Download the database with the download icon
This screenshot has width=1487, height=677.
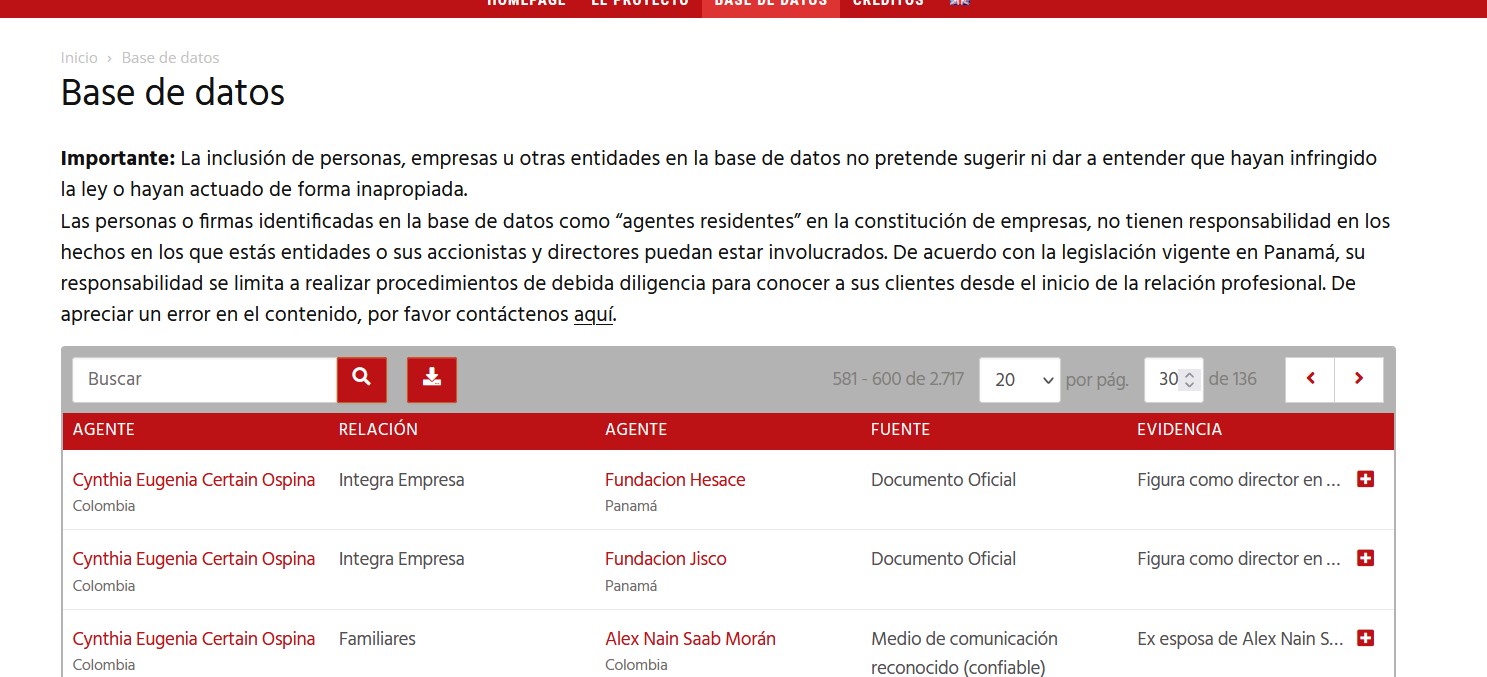tap(432, 380)
